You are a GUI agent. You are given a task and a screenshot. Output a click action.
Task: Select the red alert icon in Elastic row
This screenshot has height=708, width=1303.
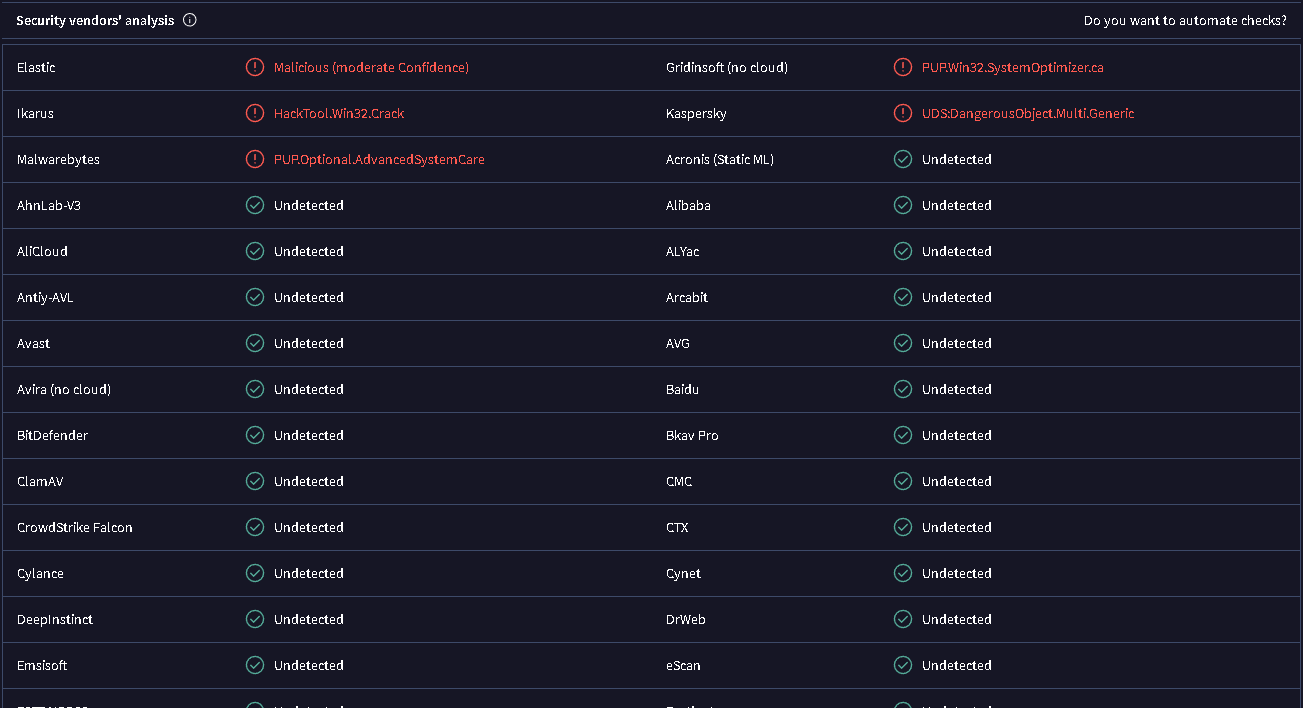(x=255, y=67)
